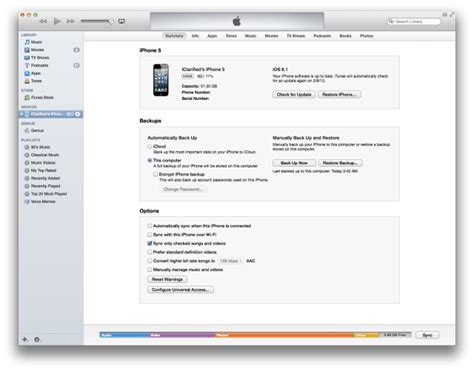Image resolution: width=474 pixels, height=371 pixels.
Task: Adjust the volume slider in the toolbar
Action: click(x=97, y=21)
